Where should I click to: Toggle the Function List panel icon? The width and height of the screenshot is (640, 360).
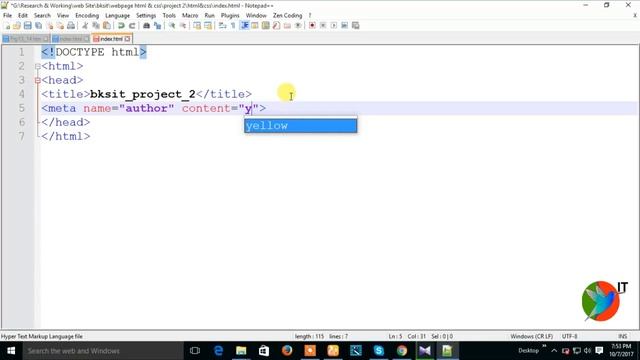(x=276, y=25)
